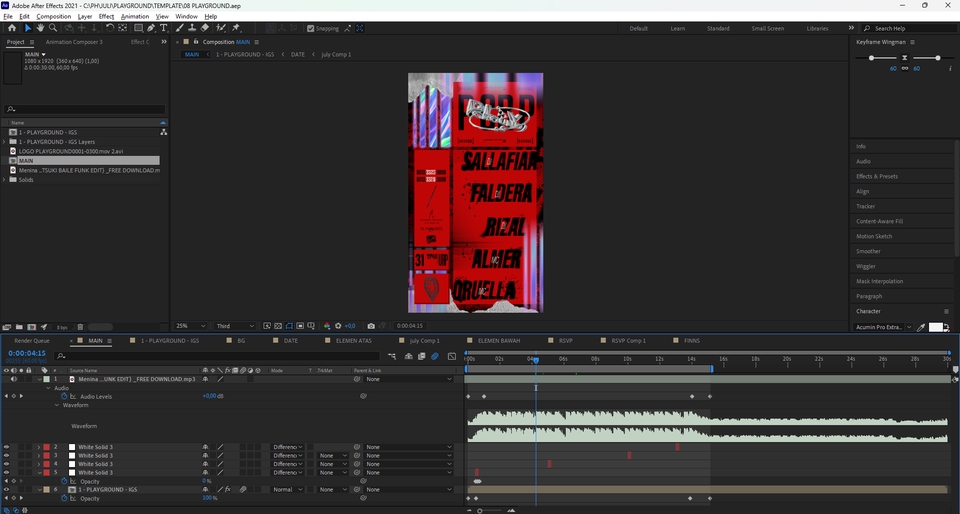Hide White Solid 3 layer 4
960x514 pixels.
tap(7, 464)
